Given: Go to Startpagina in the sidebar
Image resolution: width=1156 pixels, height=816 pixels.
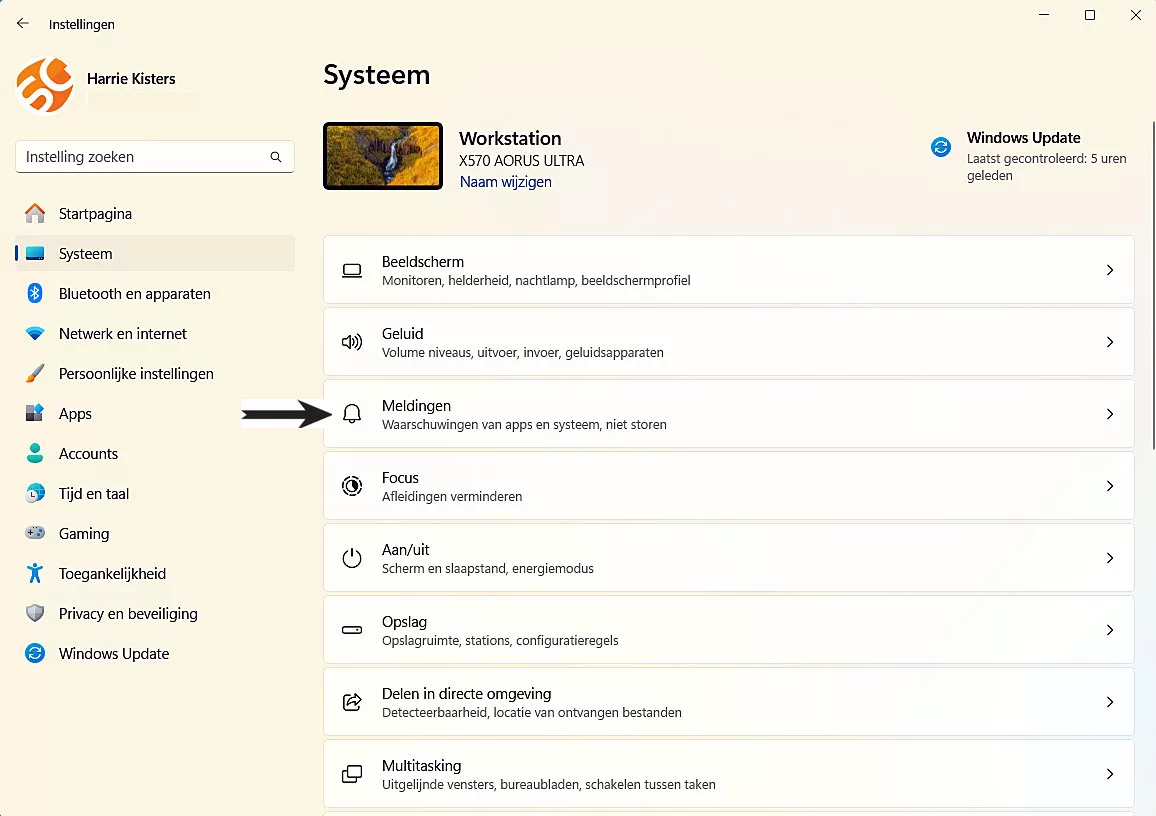Looking at the screenshot, I should pyautogui.click(x=155, y=214).
